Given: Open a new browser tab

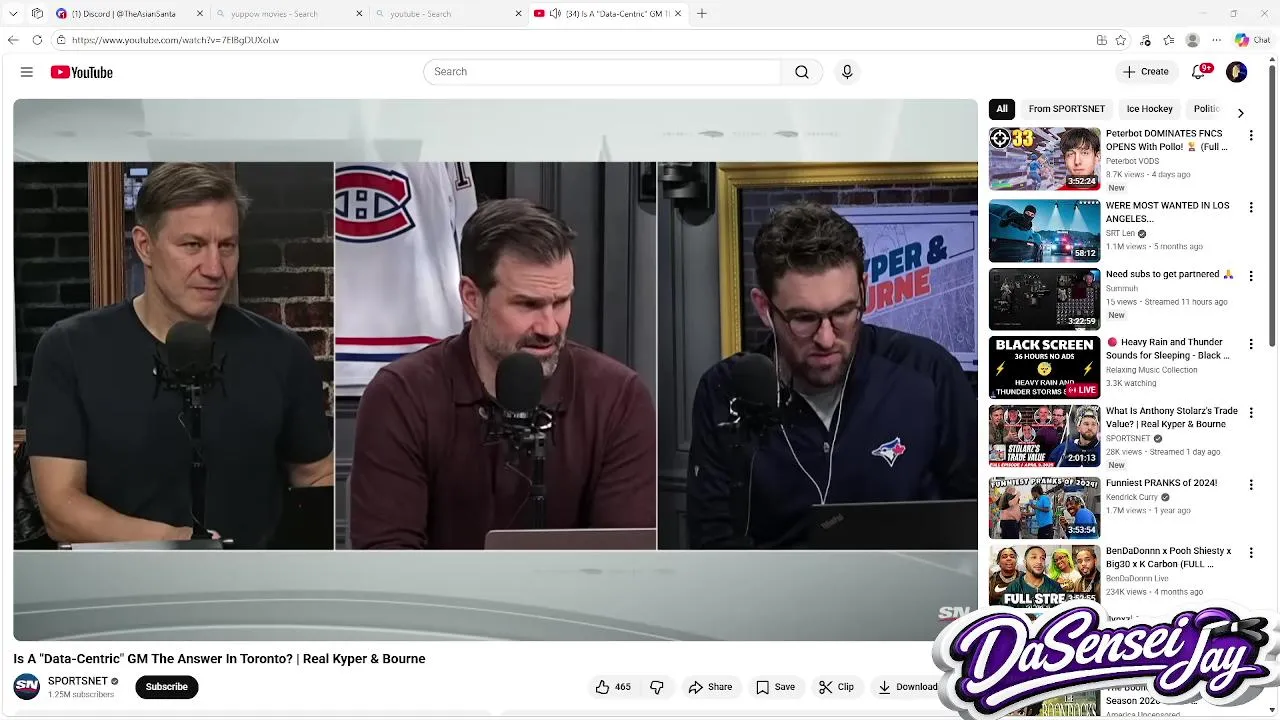Looking at the screenshot, I should pyautogui.click(x=702, y=13).
